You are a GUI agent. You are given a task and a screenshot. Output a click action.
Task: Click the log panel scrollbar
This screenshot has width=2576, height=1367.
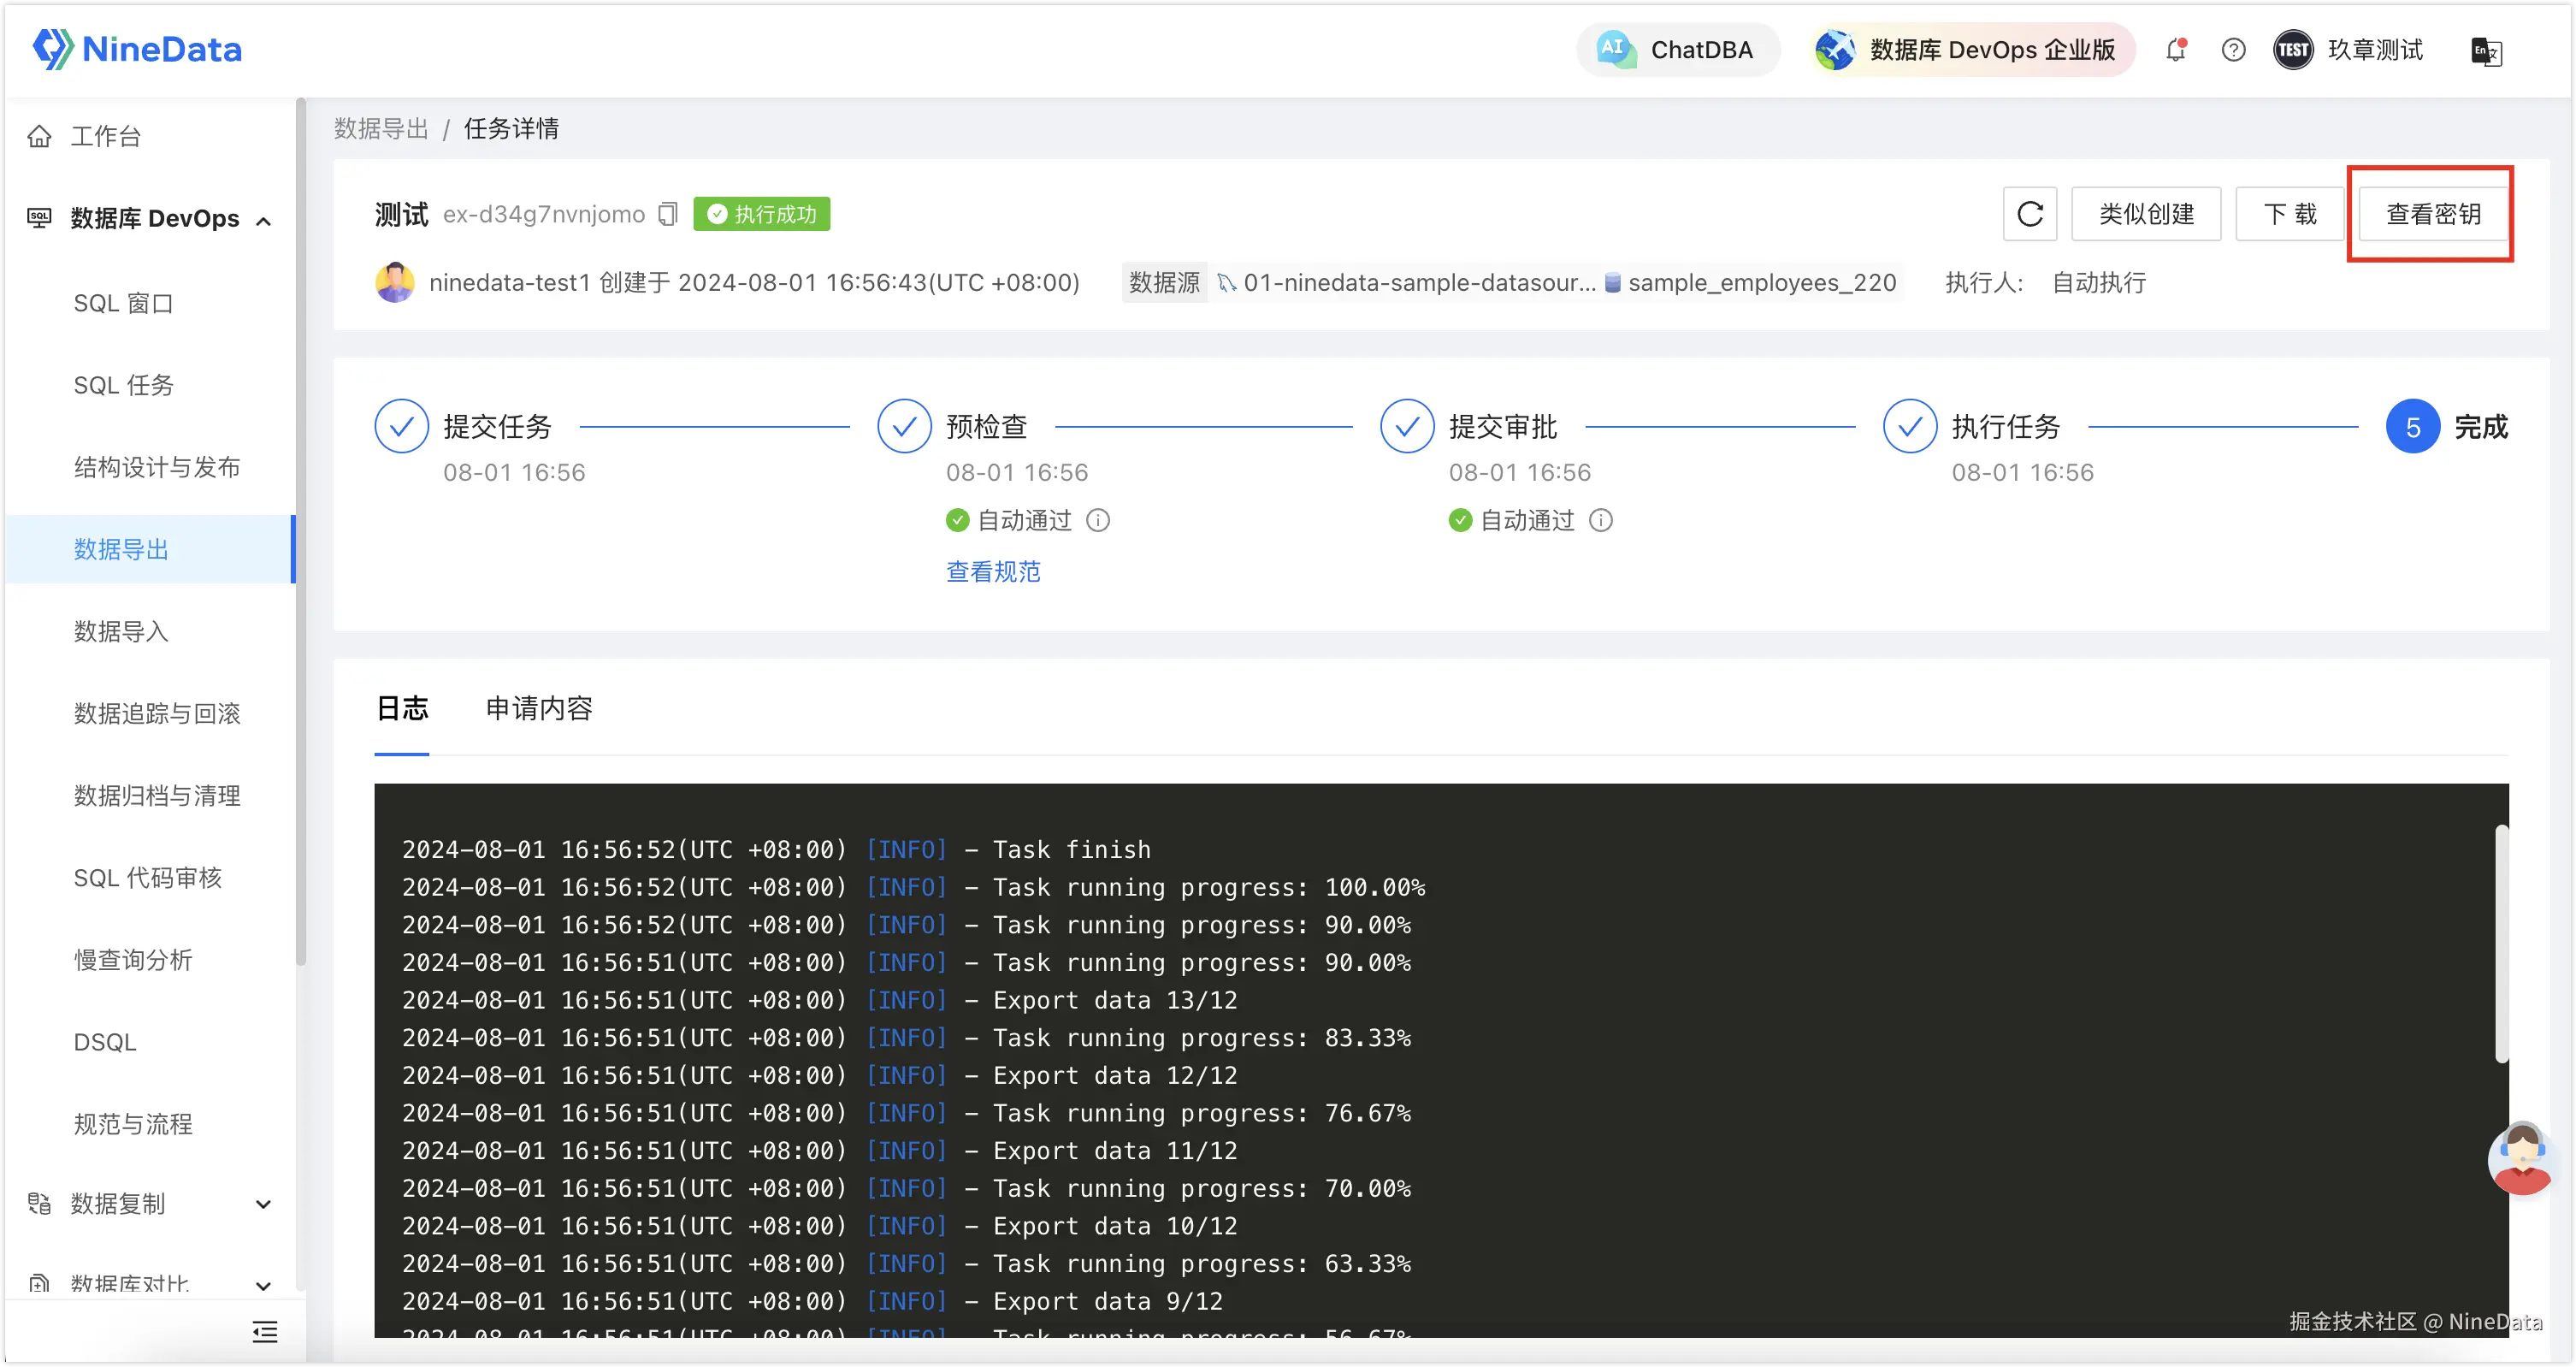click(2501, 943)
